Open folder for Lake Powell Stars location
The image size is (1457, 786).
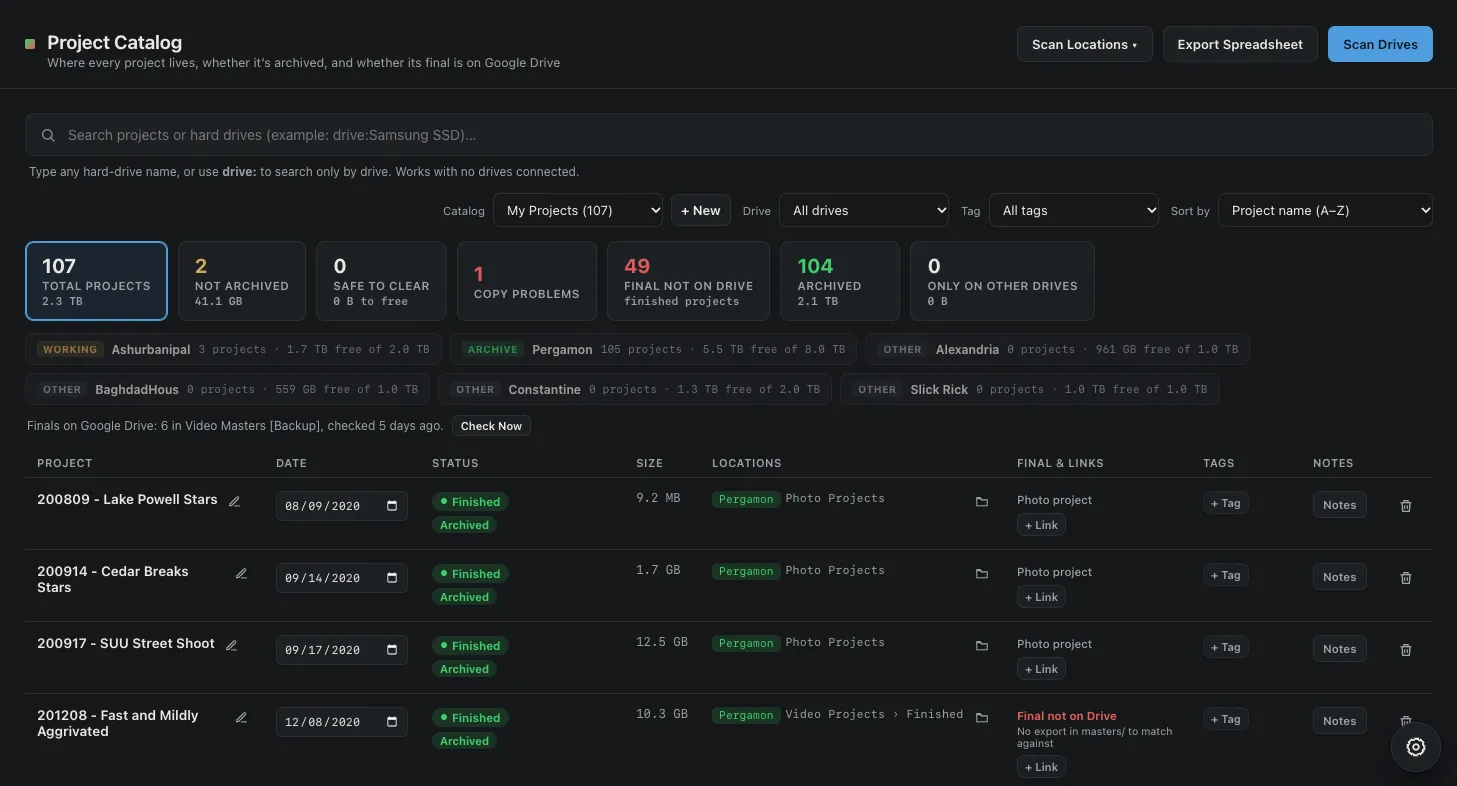(x=982, y=502)
